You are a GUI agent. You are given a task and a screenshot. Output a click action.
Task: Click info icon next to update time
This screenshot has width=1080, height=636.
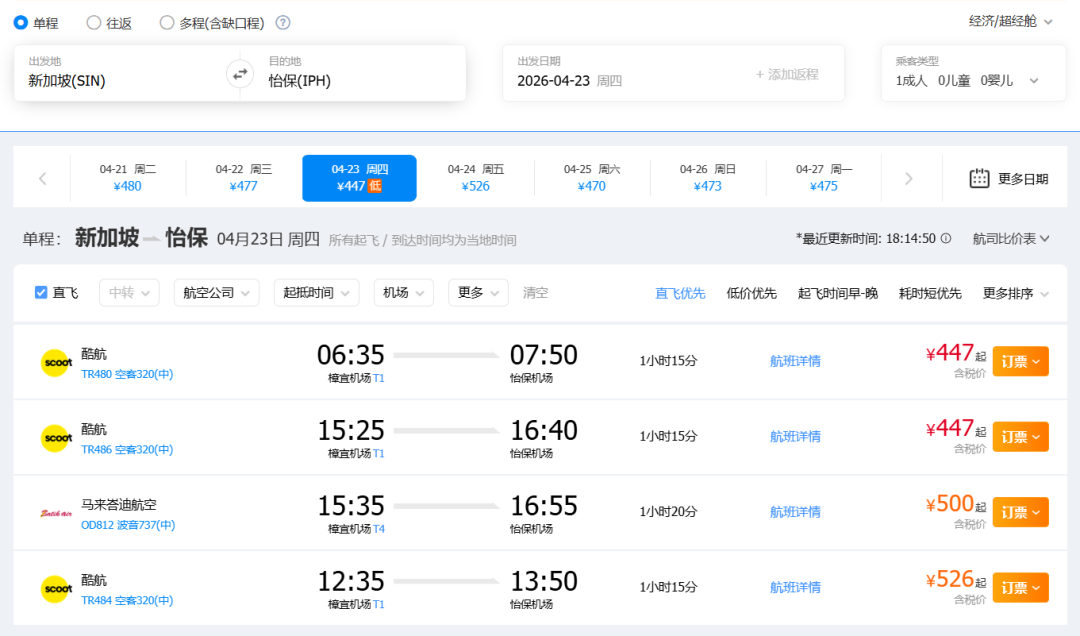coord(946,239)
